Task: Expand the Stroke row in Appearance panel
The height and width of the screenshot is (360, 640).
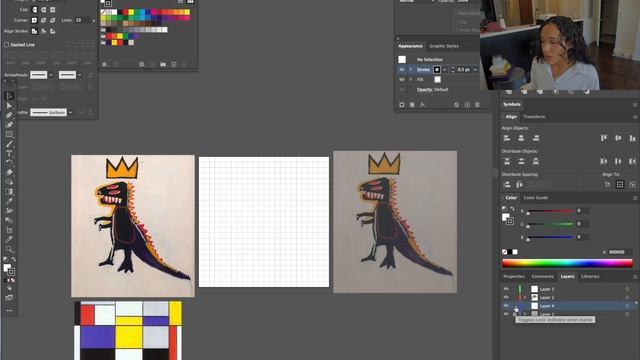Action: point(411,70)
